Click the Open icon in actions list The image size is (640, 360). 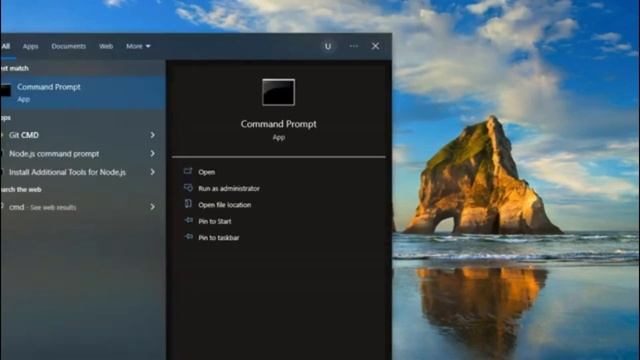188,171
